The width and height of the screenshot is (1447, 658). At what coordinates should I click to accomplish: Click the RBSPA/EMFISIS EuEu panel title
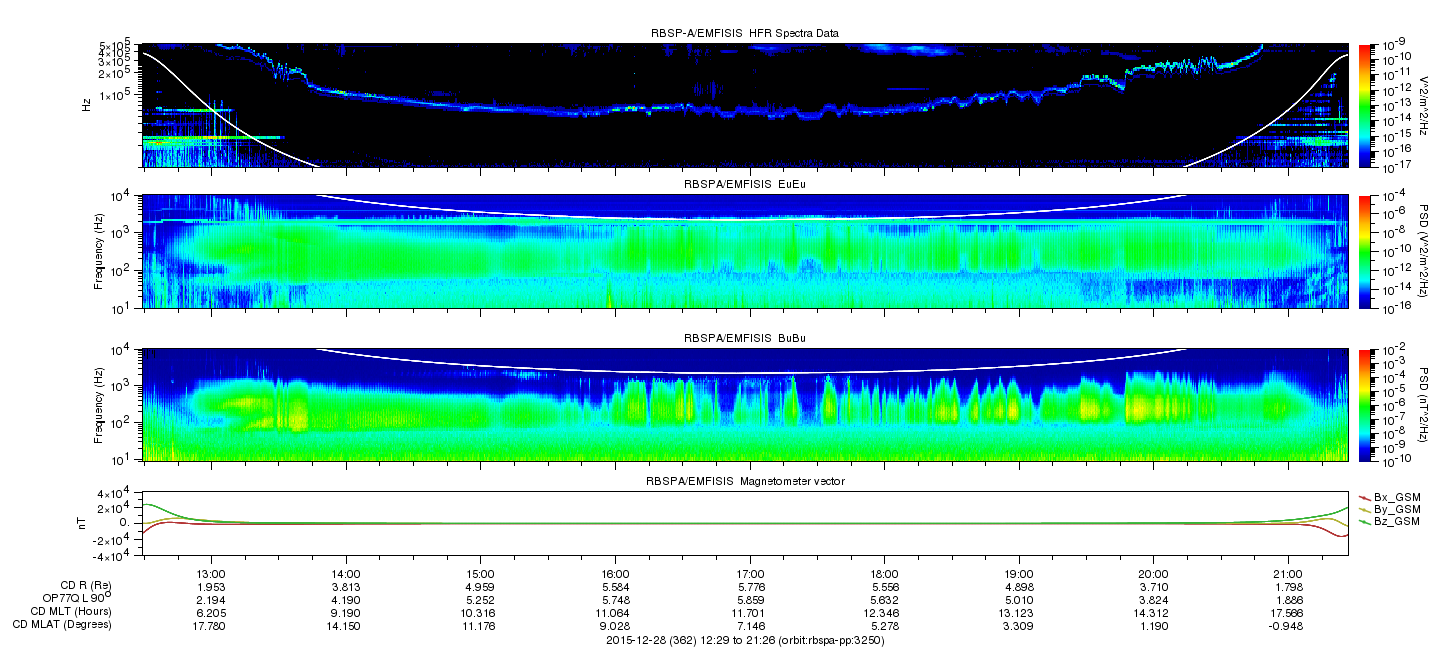[745, 186]
